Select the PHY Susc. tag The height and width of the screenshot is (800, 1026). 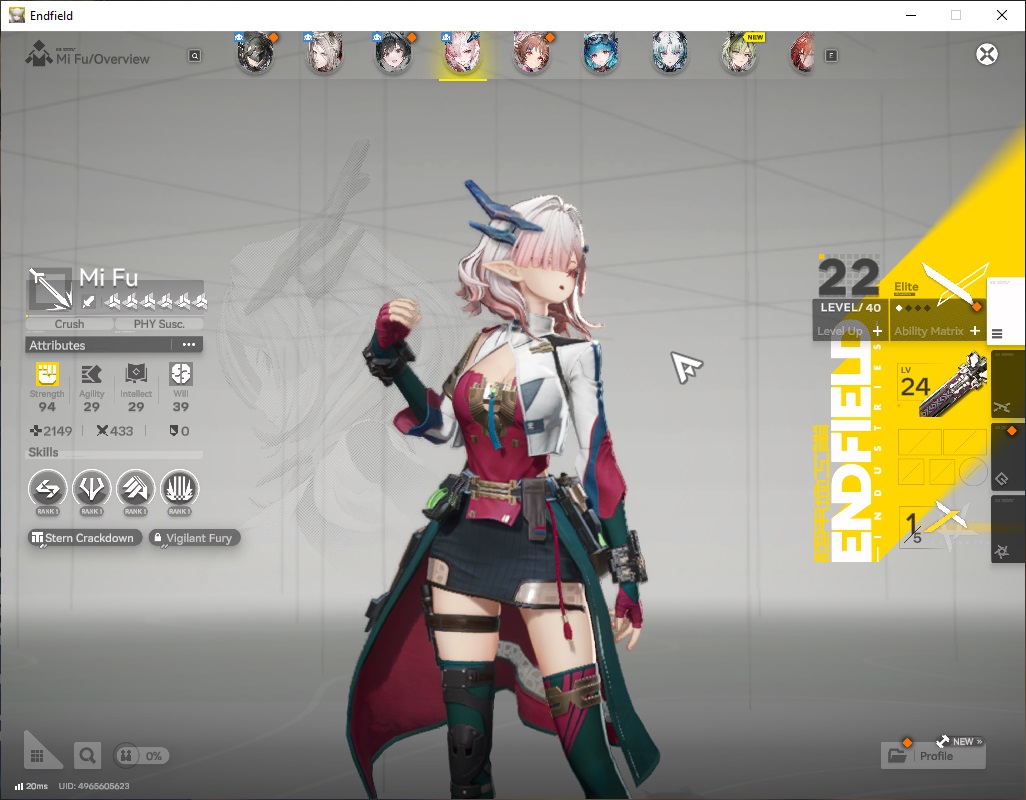159,324
